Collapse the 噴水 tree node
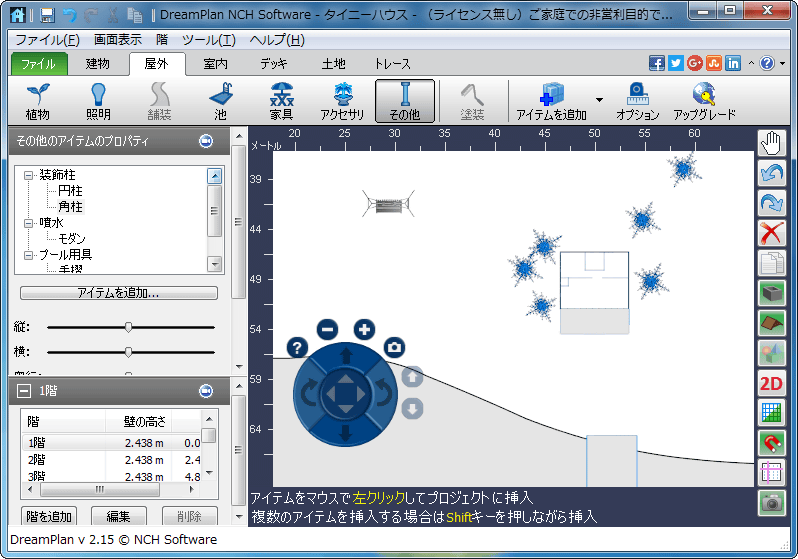 (28, 223)
